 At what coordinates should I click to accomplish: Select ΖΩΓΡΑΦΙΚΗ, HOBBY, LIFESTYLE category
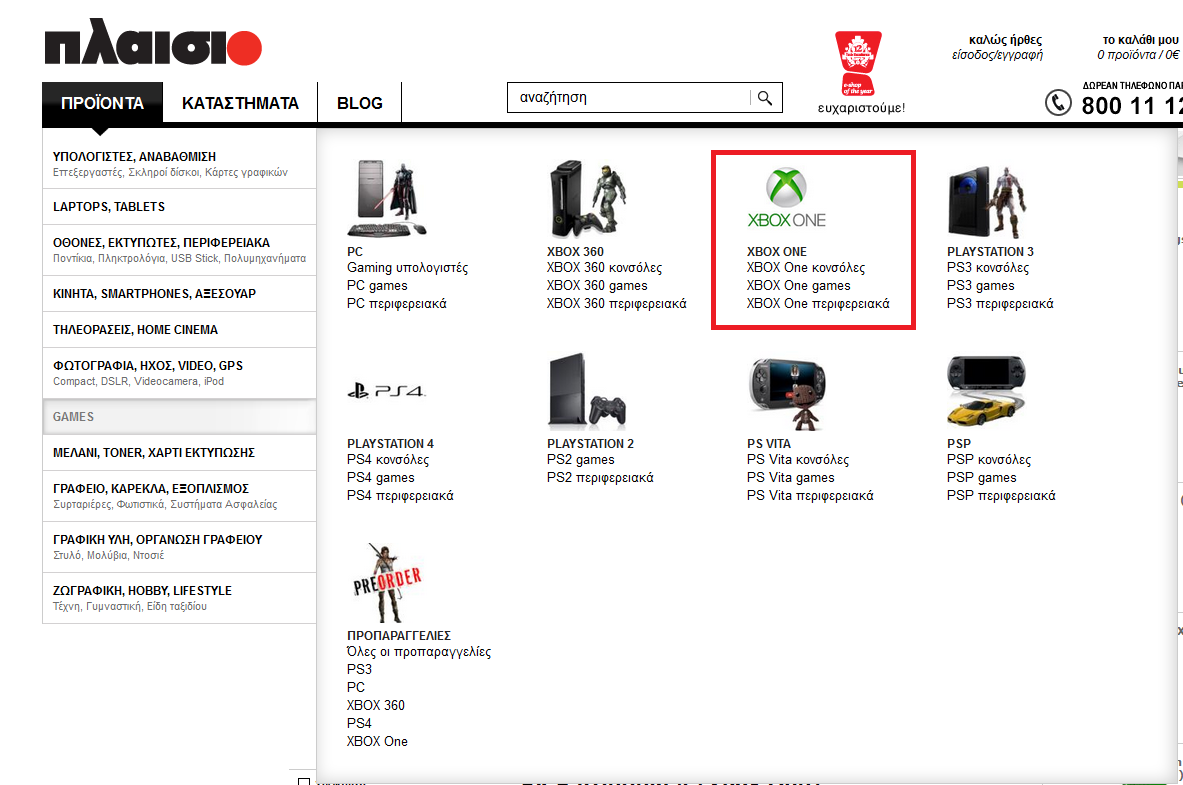[179, 598]
